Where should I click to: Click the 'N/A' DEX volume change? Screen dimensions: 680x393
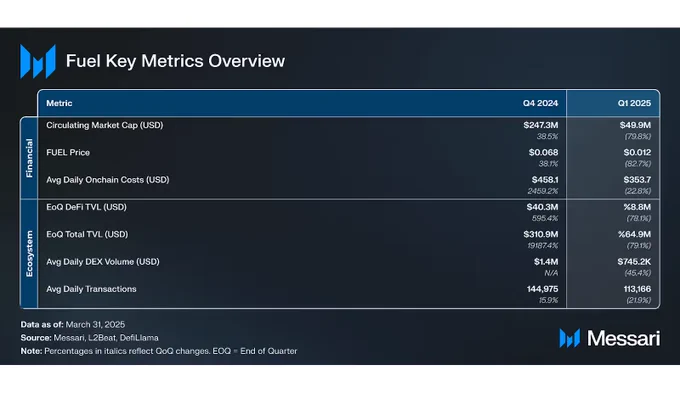(x=551, y=273)
